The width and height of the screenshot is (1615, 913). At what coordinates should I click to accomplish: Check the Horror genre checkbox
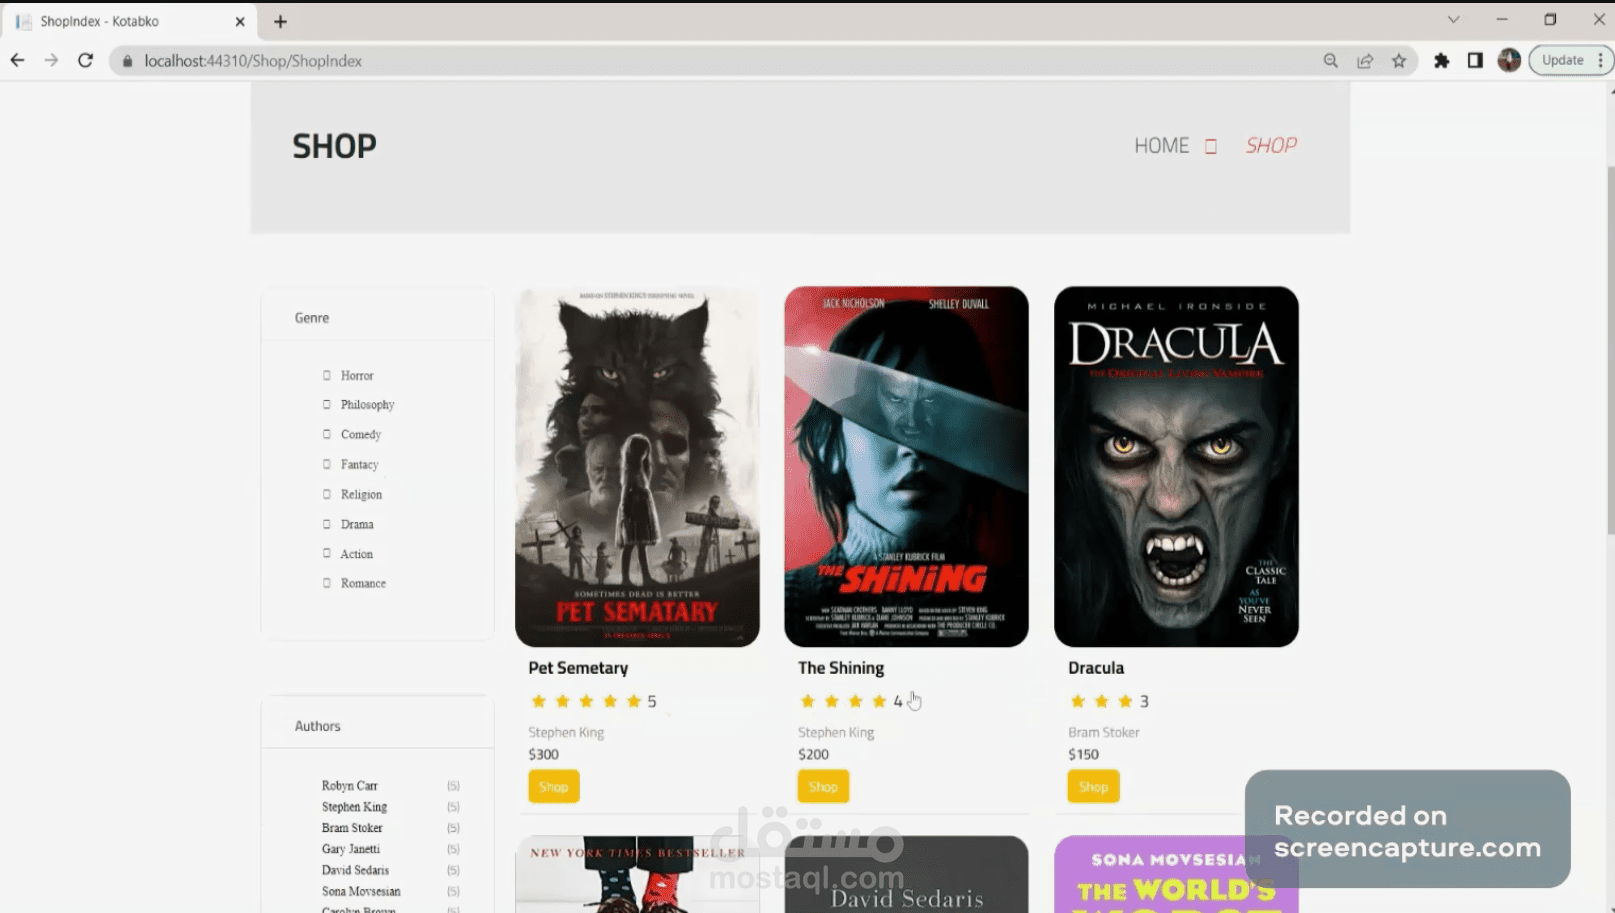point(326,375)
